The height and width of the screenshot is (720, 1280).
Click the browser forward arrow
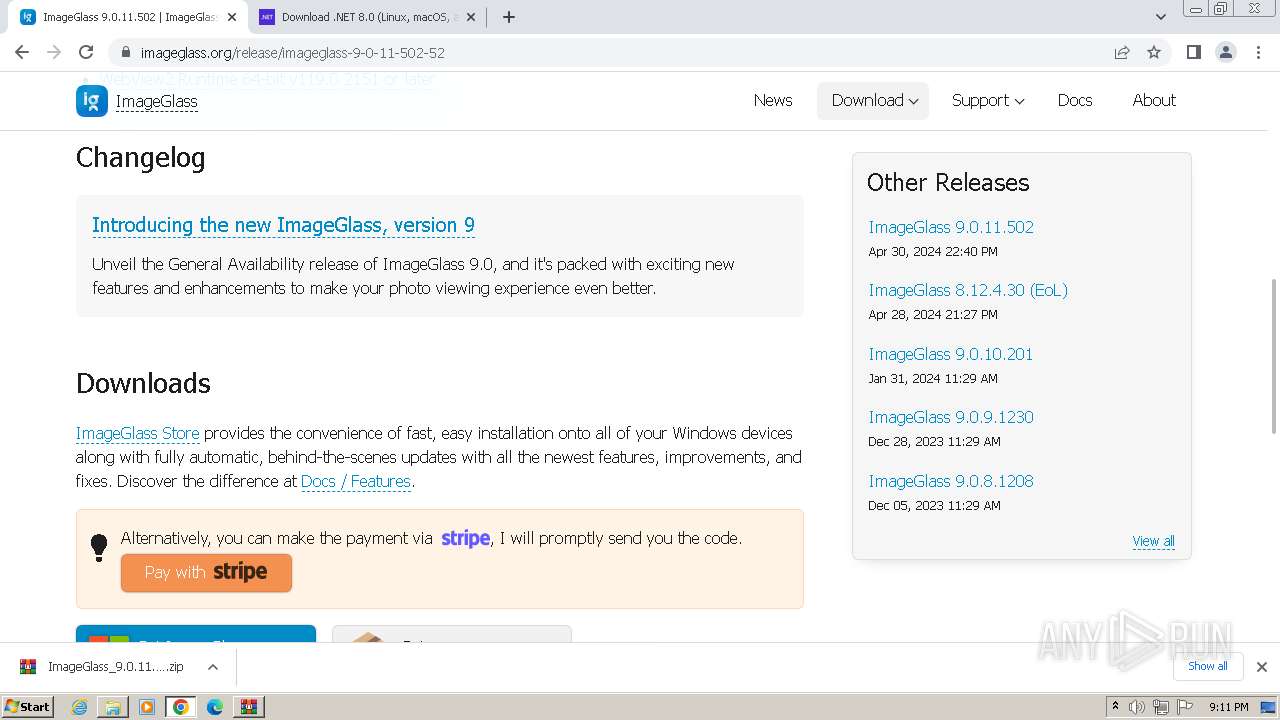pyautogui.click(x=54, y=52)
